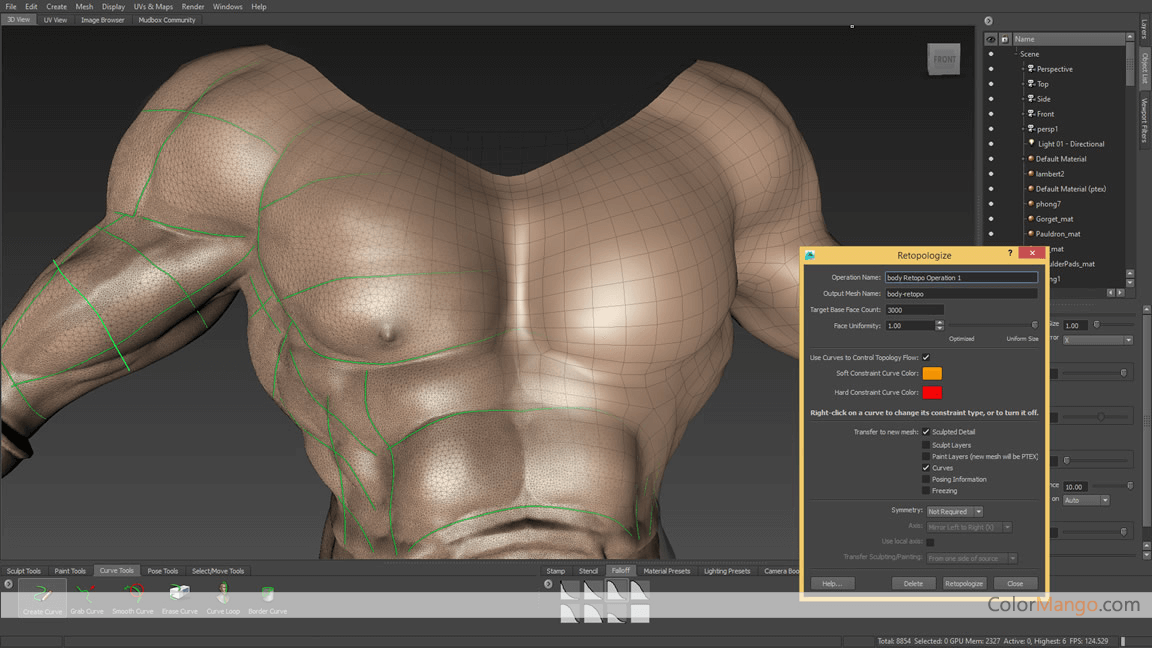Viewport: 1152px width, 648px height.
Task: Click the Perspective camera icon in Object List
Action: [x=1033, y=68]
